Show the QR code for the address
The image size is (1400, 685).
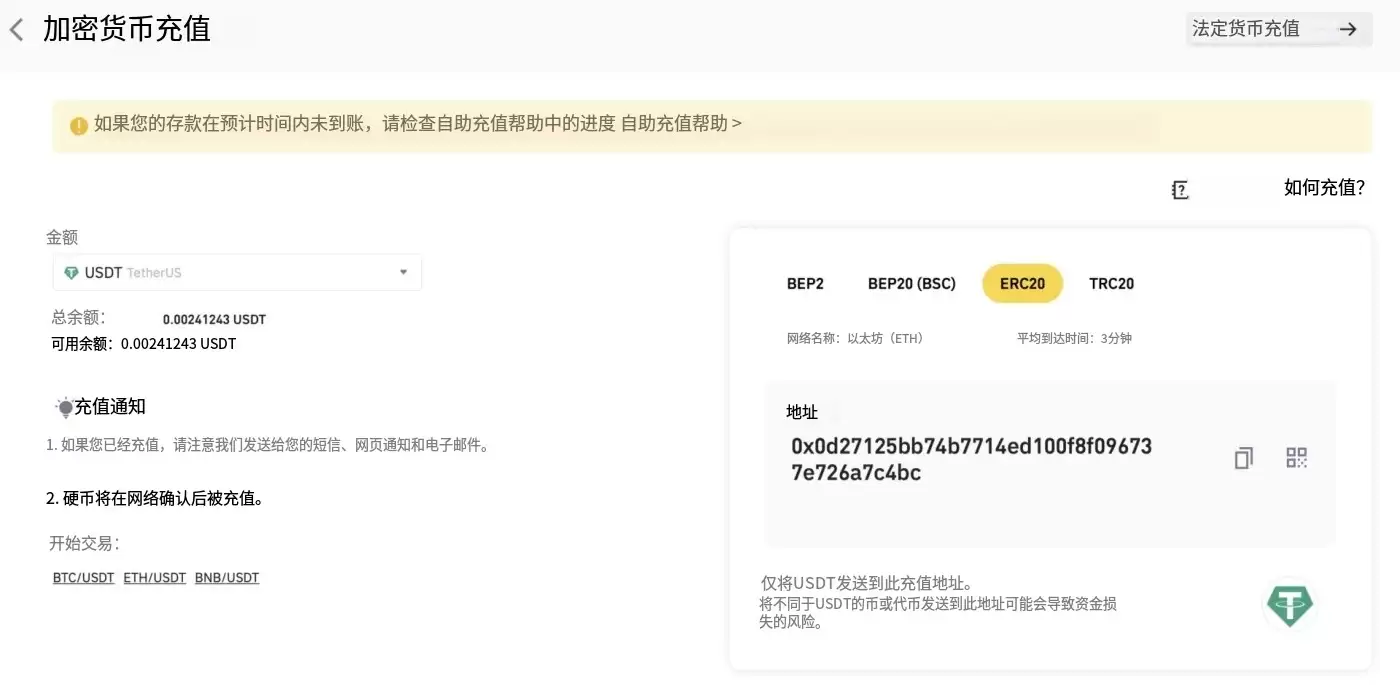[x=1296, y=458]
